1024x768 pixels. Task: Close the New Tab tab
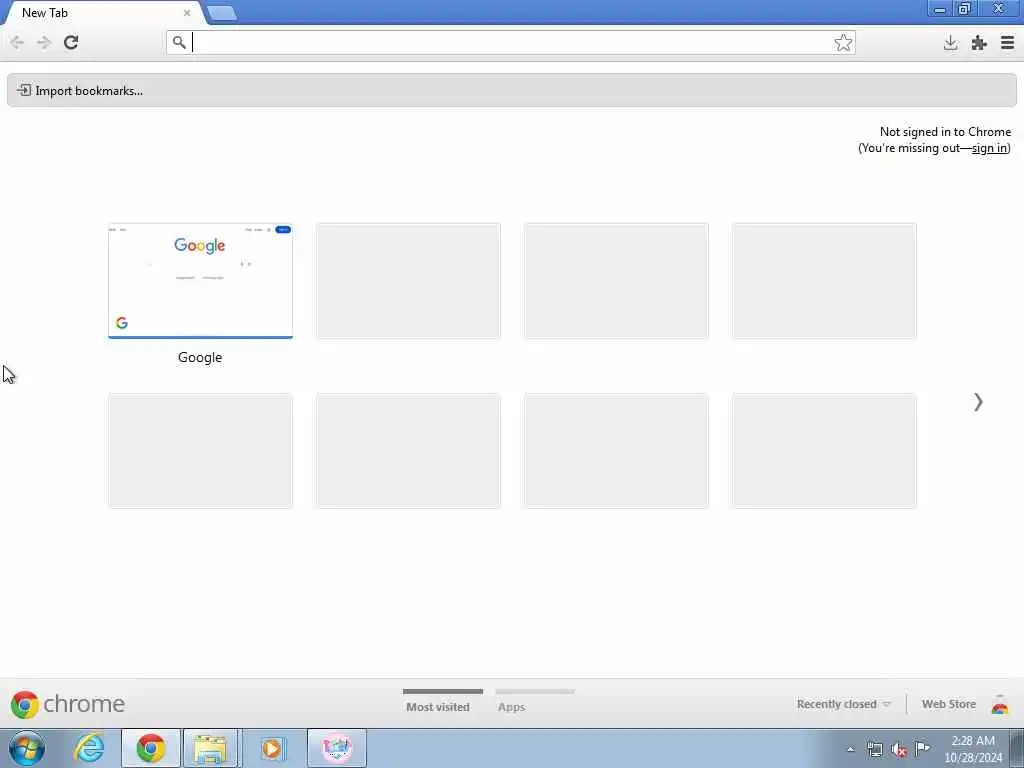(x=187, y=12)
